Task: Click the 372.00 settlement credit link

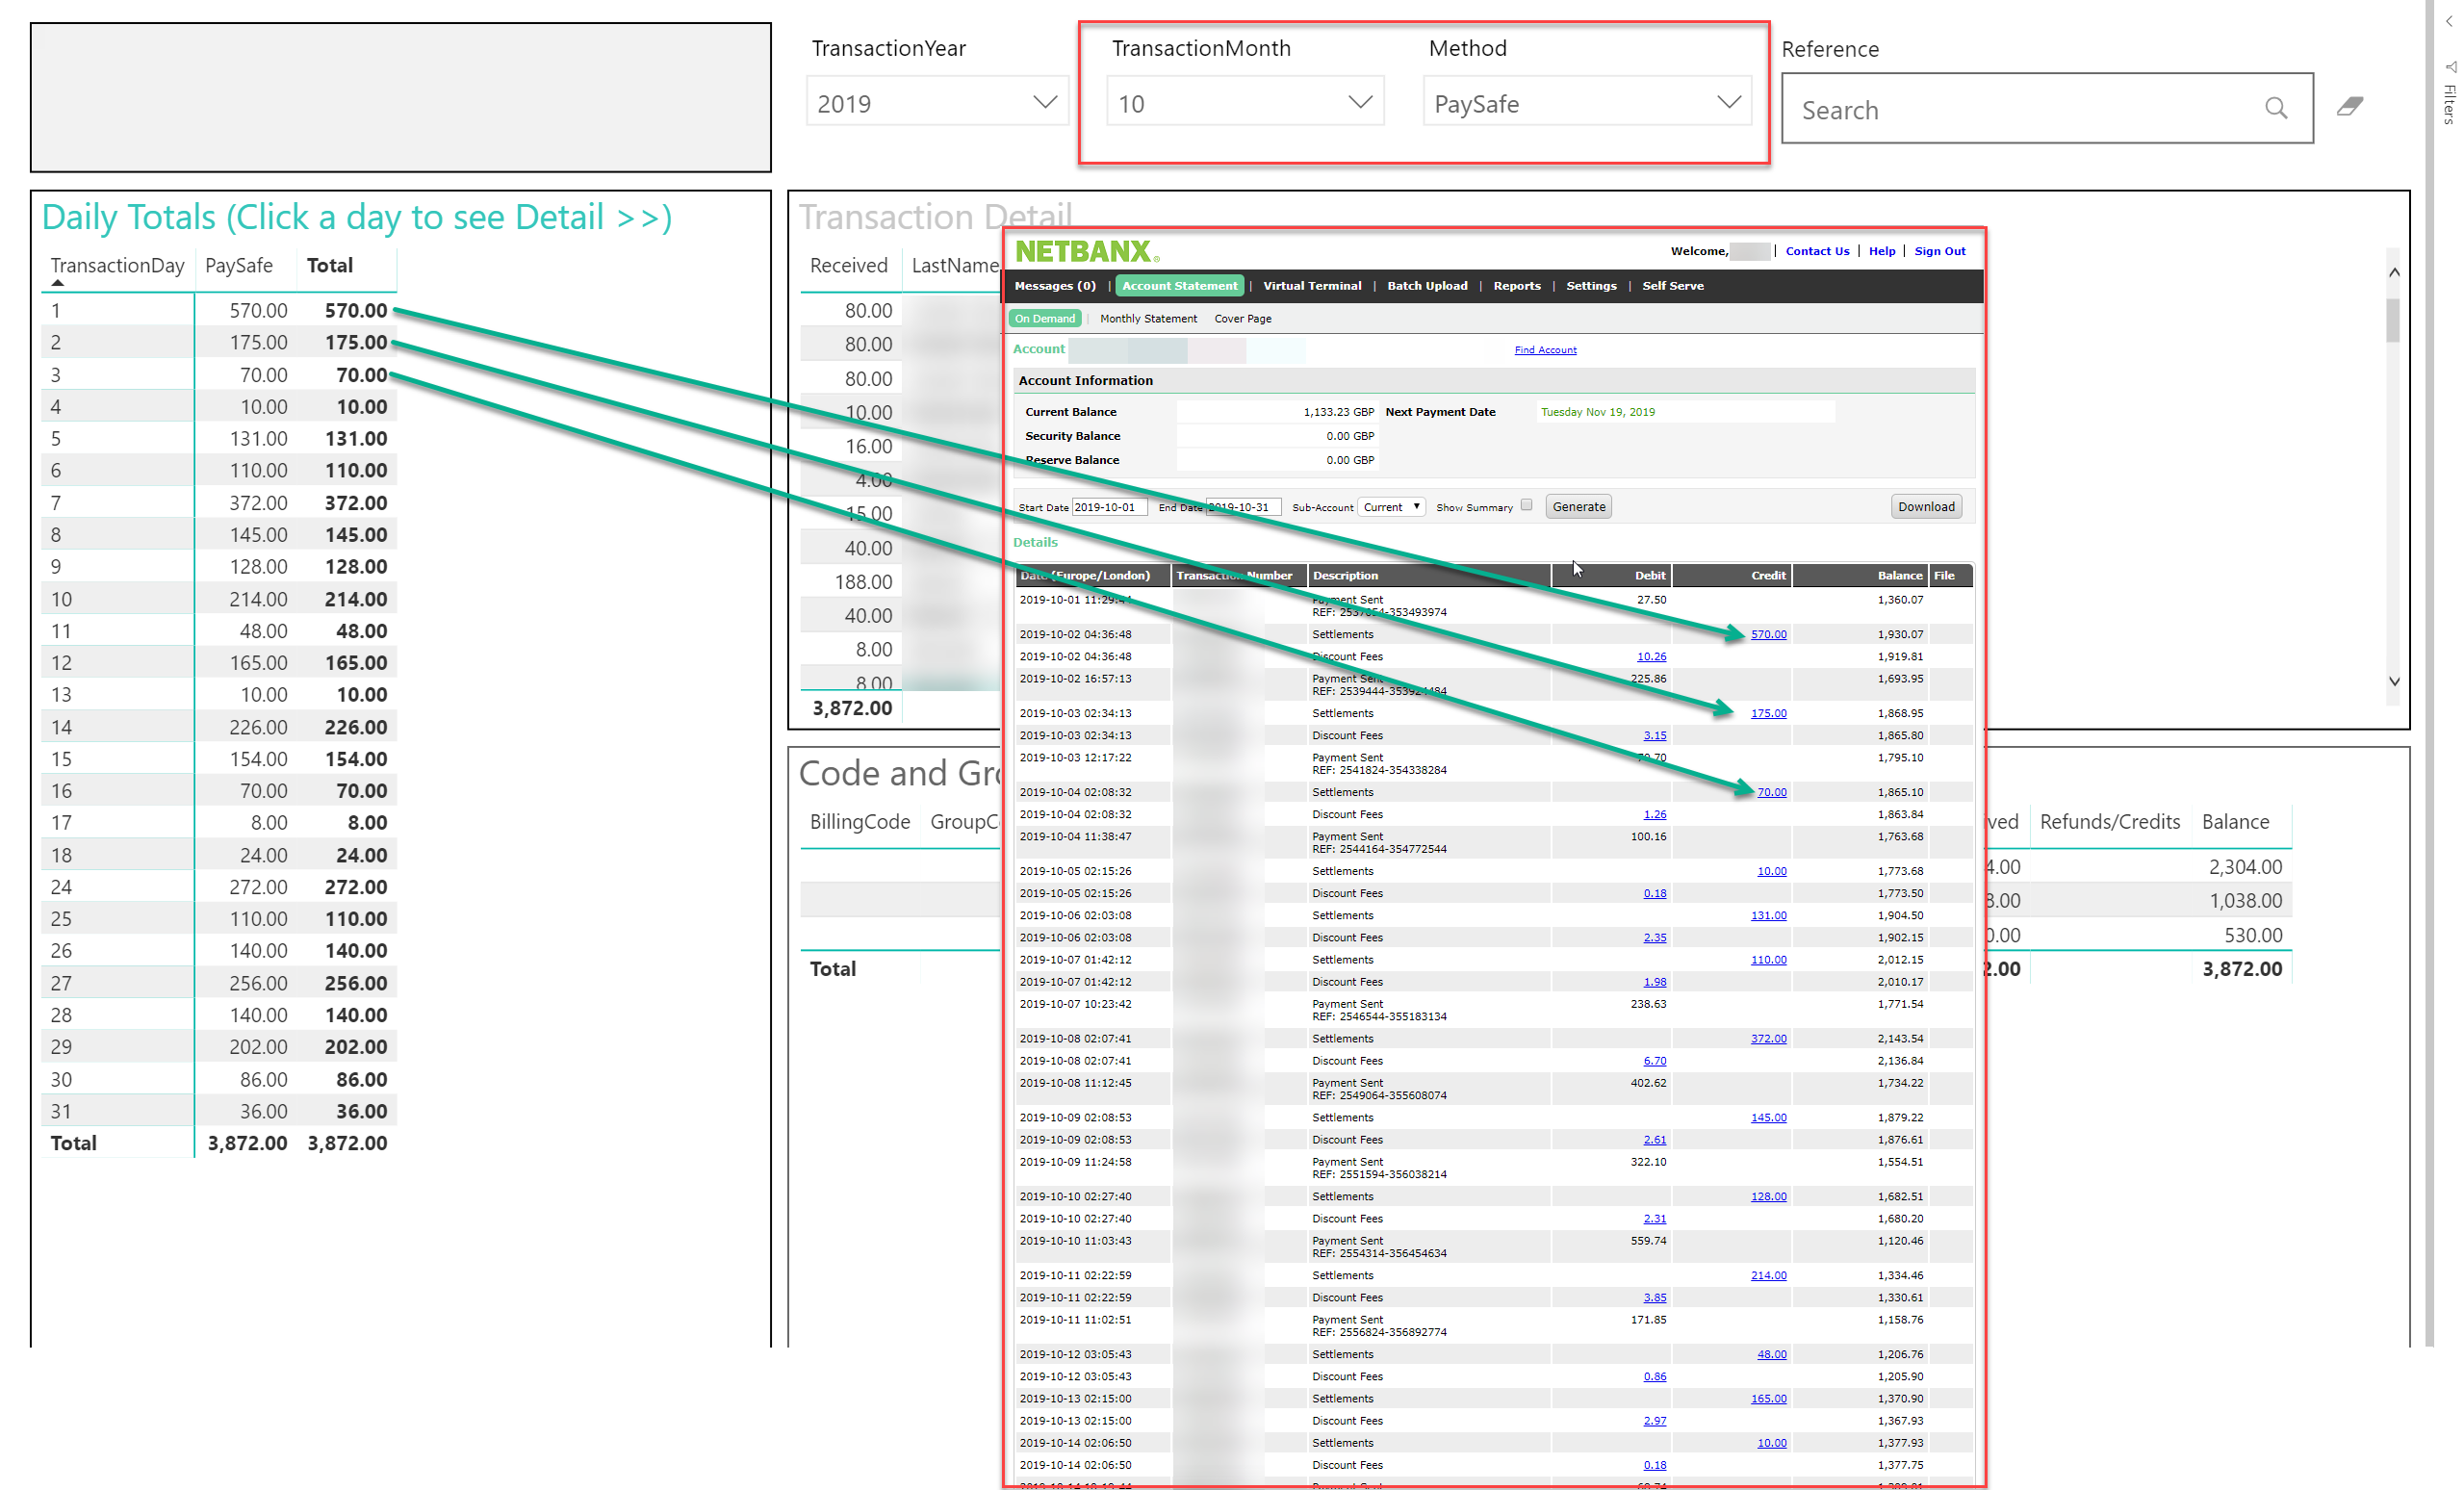Action: [x=1768, y=1038]
